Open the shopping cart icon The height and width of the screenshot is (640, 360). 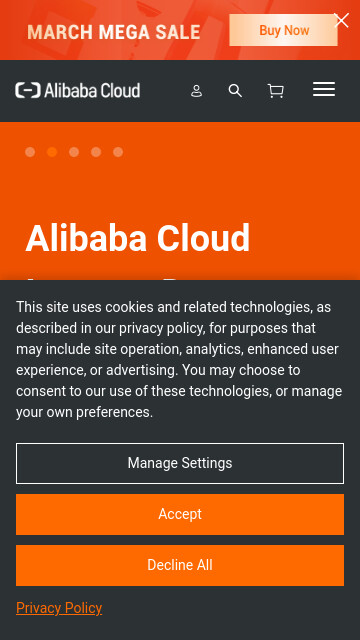coord(276,91)
